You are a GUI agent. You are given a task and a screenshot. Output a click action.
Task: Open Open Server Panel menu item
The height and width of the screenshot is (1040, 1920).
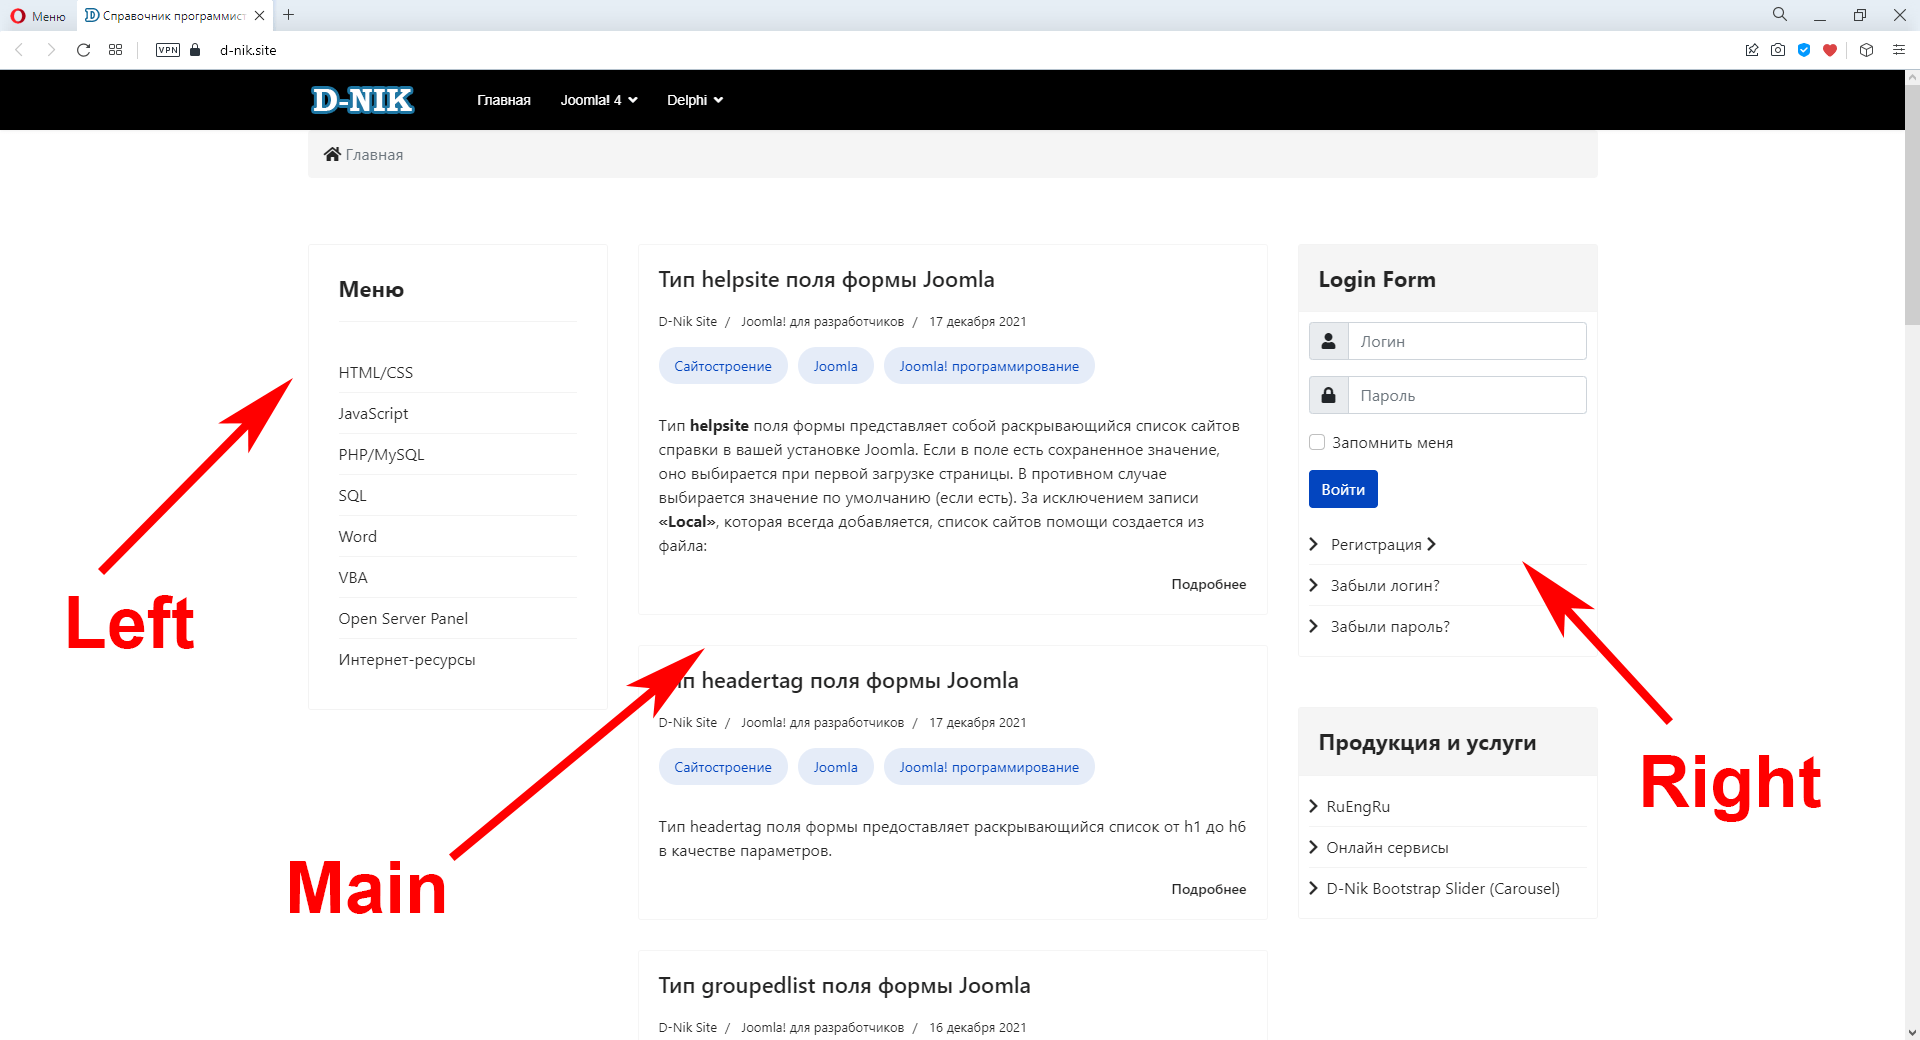click(403, 618)
